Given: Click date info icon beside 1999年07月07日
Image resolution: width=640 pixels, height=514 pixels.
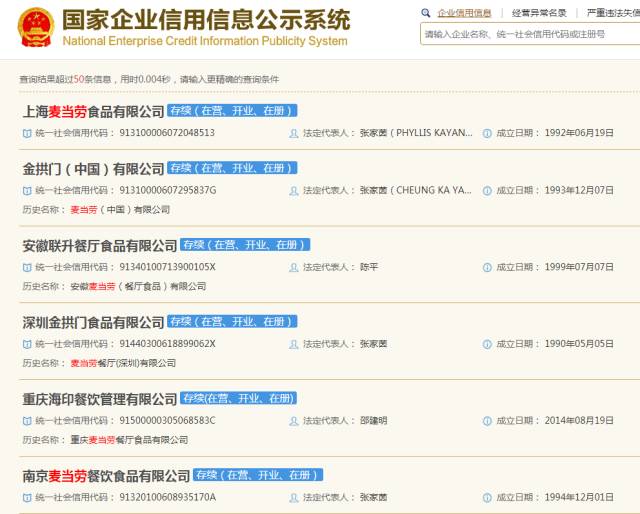Looking at the screenshot, I should (487, 267).
